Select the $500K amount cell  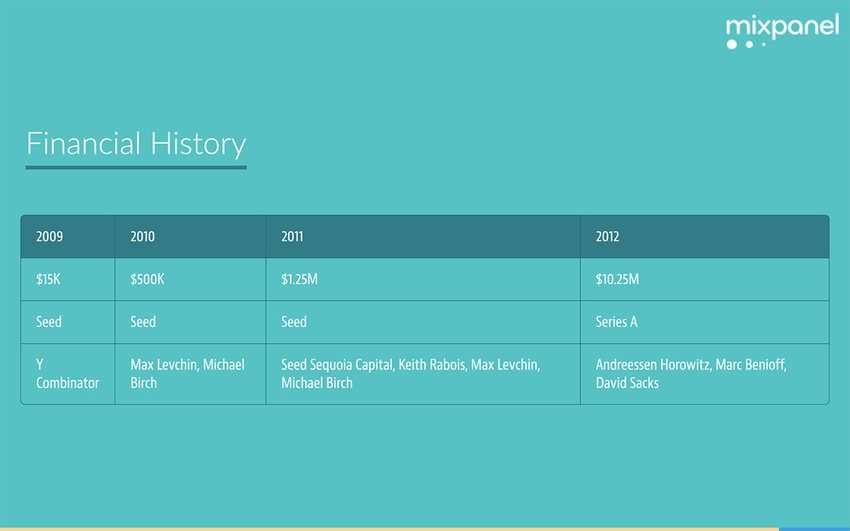coord(190,280)
